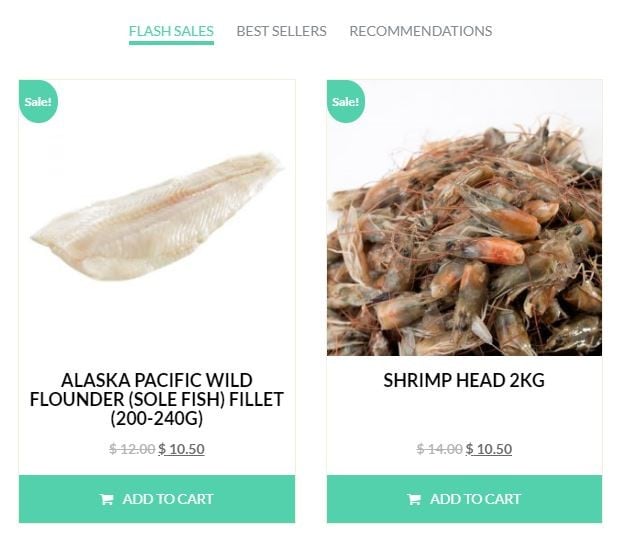The width and height of the screenshot is (623, 533).
Task: Click the Shrimp Head $10.50 sale price
Action: (x=489, y=449)
